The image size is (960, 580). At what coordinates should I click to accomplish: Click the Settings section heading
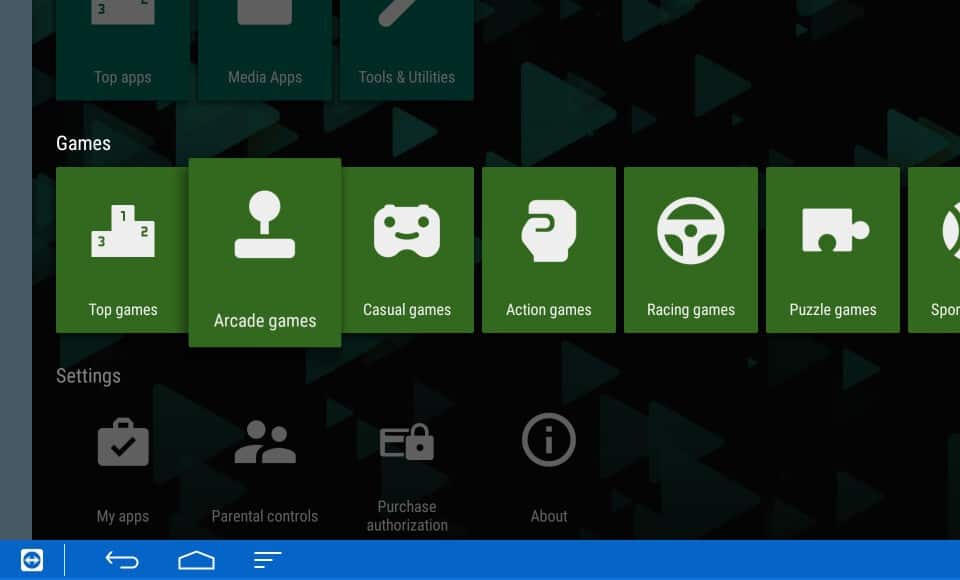tap(88, 376)
